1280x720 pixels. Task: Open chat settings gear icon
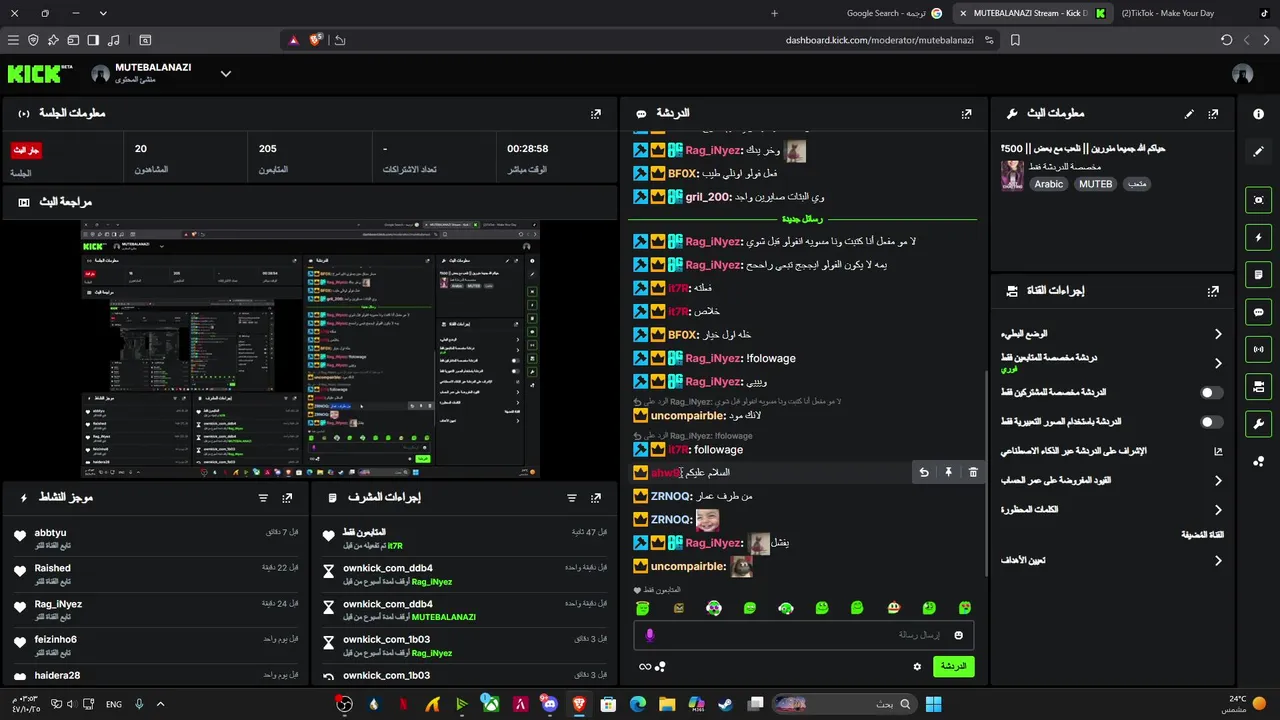pyautogui.click(x=917, y=666)
